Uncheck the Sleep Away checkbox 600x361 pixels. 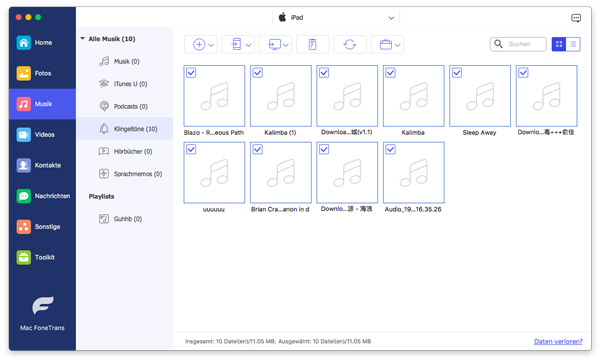point(457,73)
